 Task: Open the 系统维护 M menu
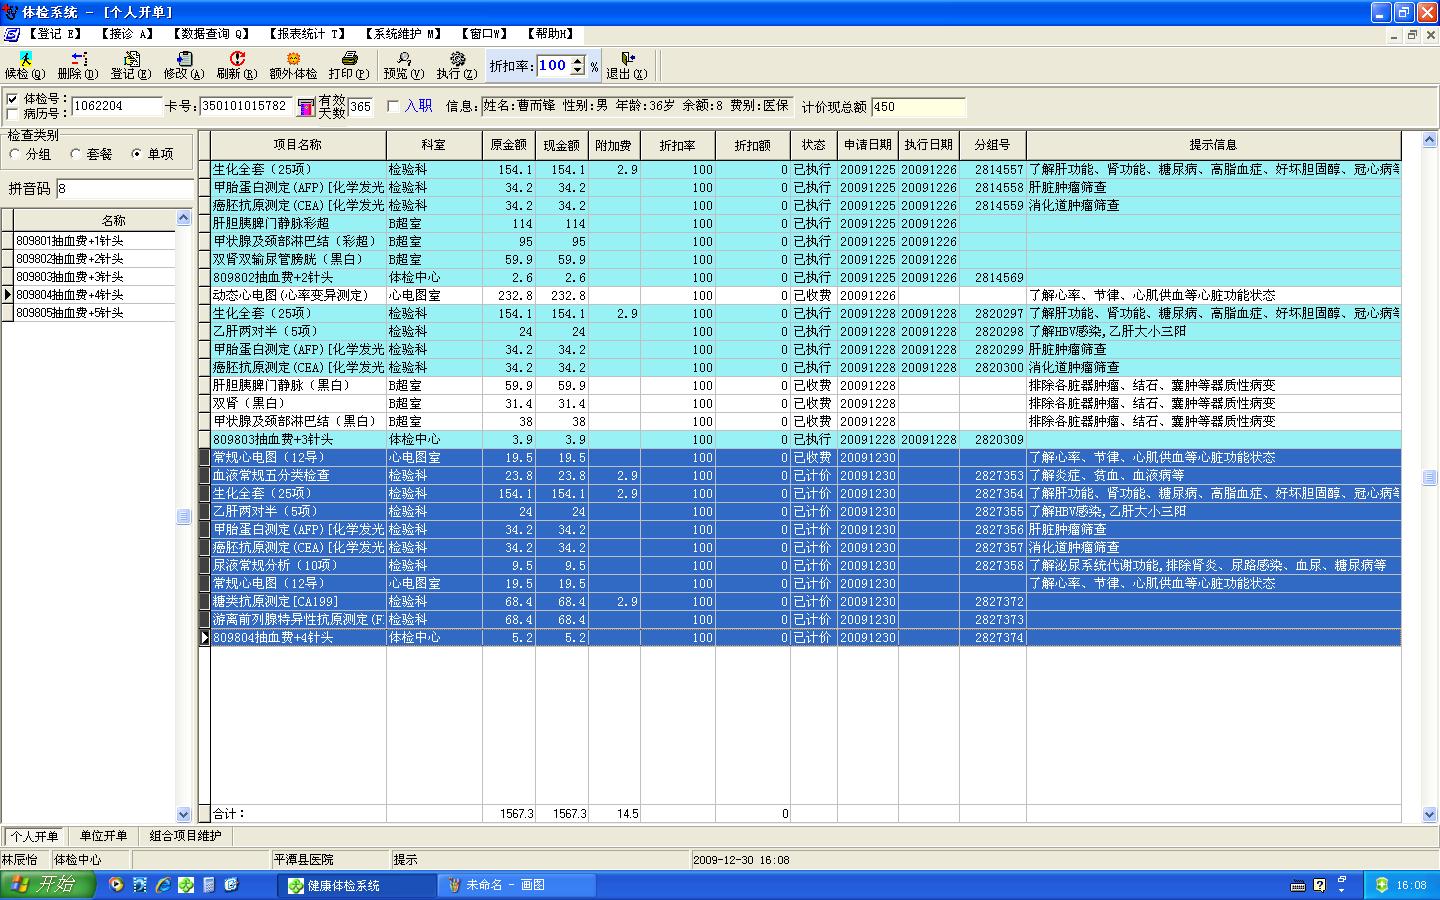(x=402, y=34)
